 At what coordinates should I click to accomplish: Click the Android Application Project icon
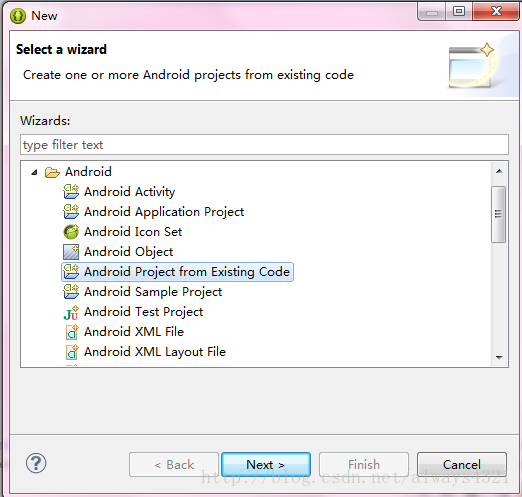pos(71,212)
